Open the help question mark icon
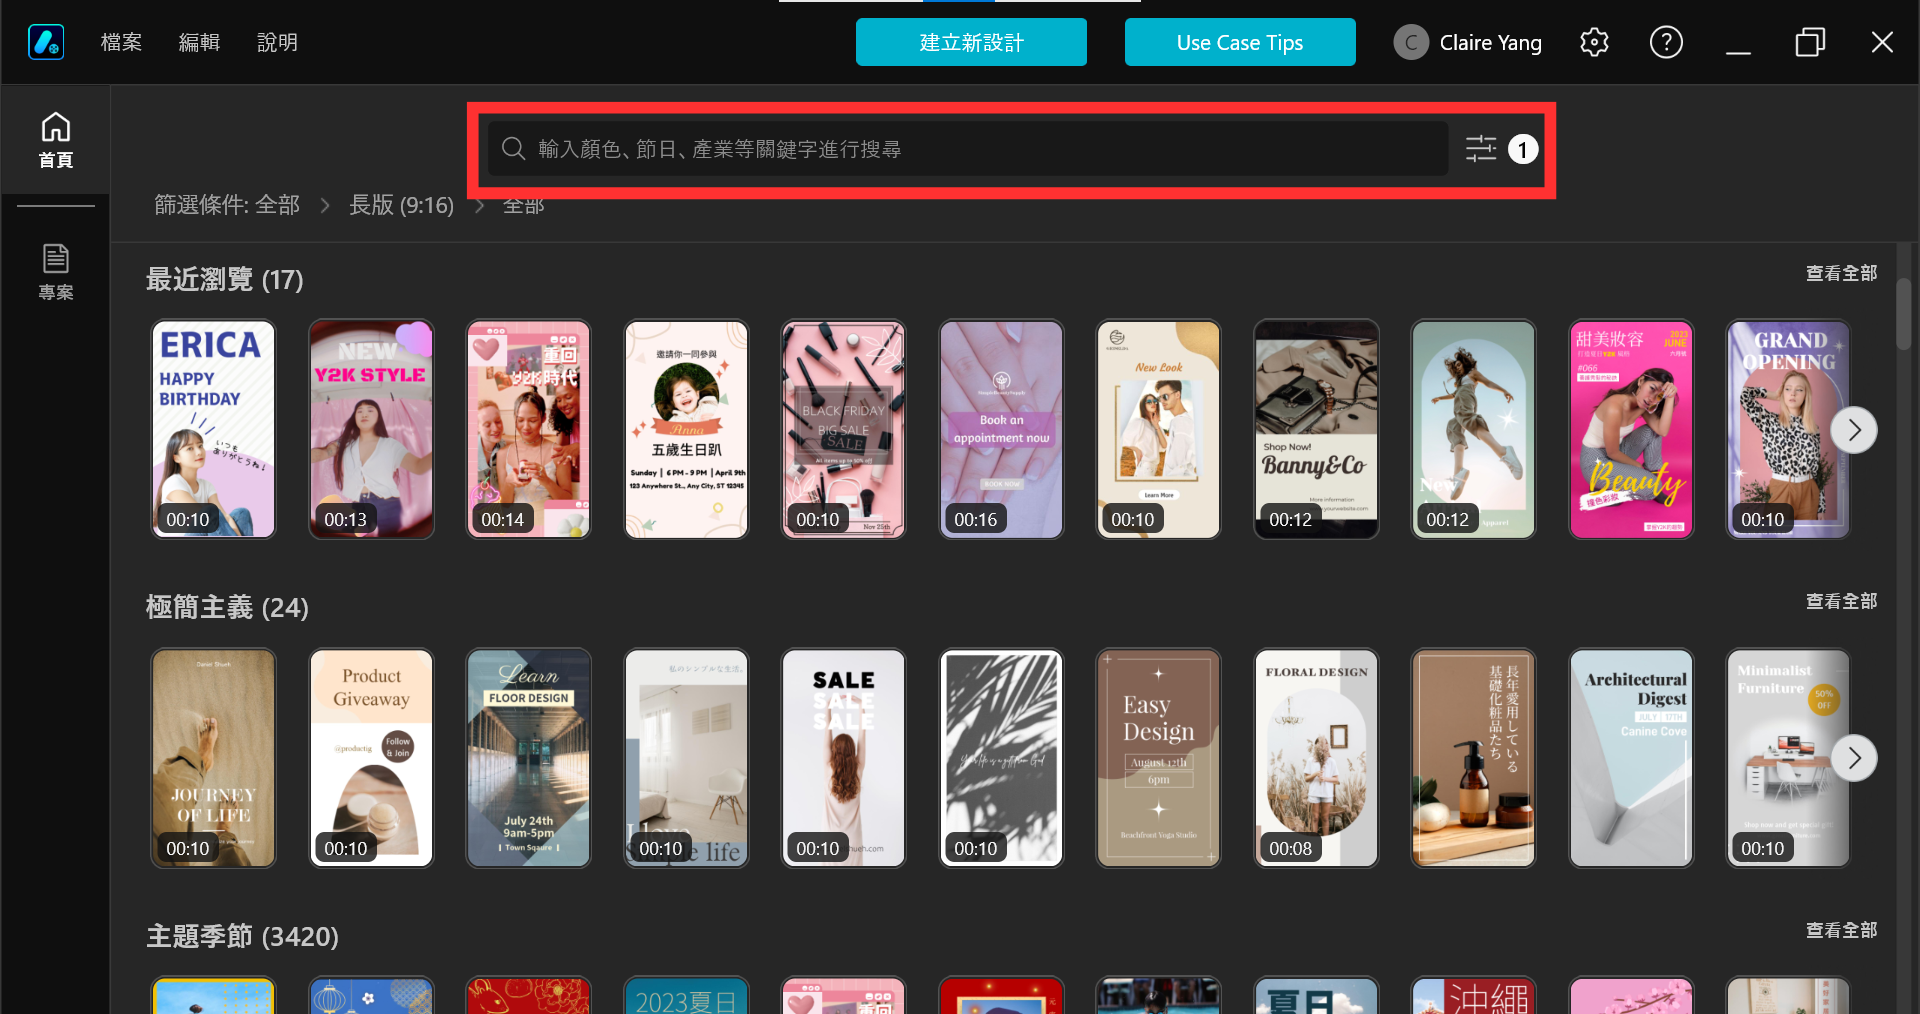The image size is (1920, 1014). click(1666, 42)
